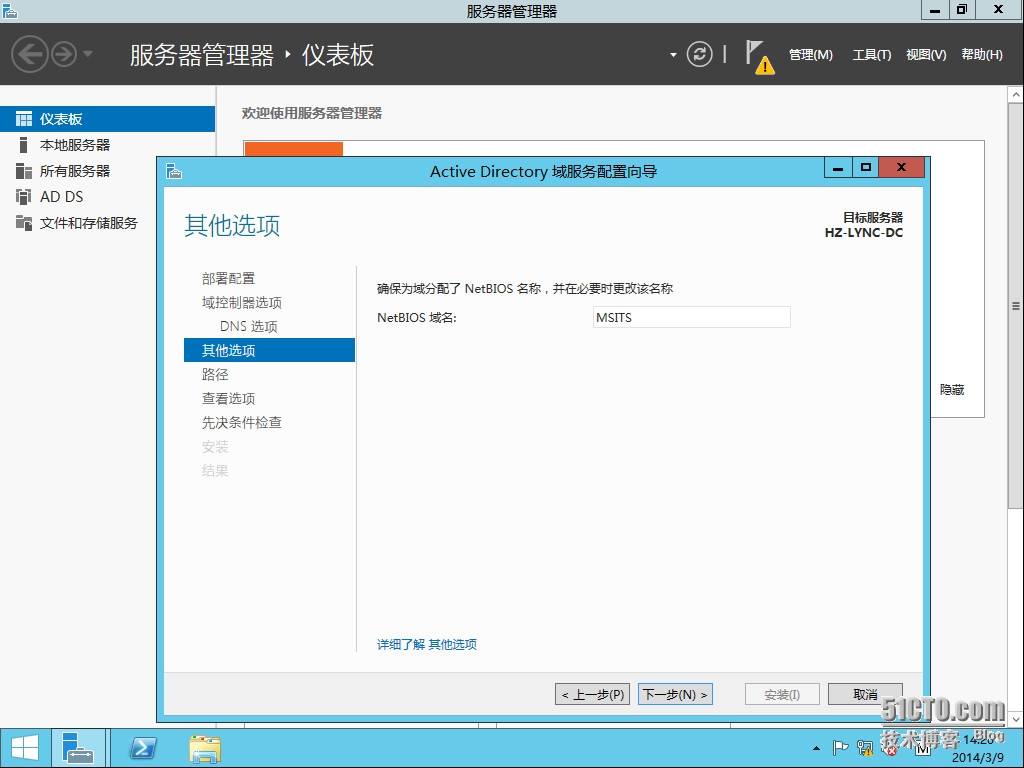Image resolution: width=1024 pixels, height=768 pixels.
Task: Open the 管理(M) menu
Action: [810, 55]
